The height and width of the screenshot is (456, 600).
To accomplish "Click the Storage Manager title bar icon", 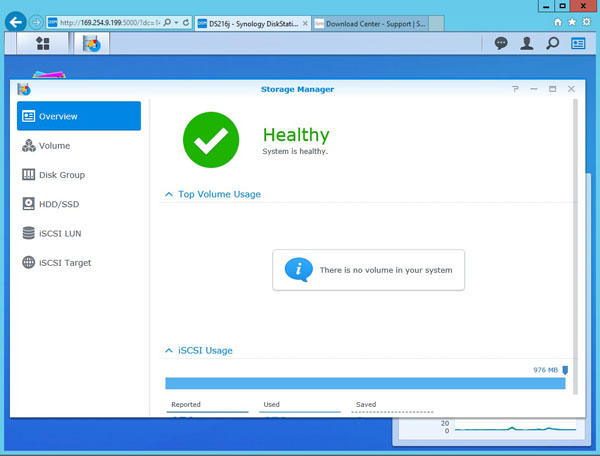I will point(24,89).
